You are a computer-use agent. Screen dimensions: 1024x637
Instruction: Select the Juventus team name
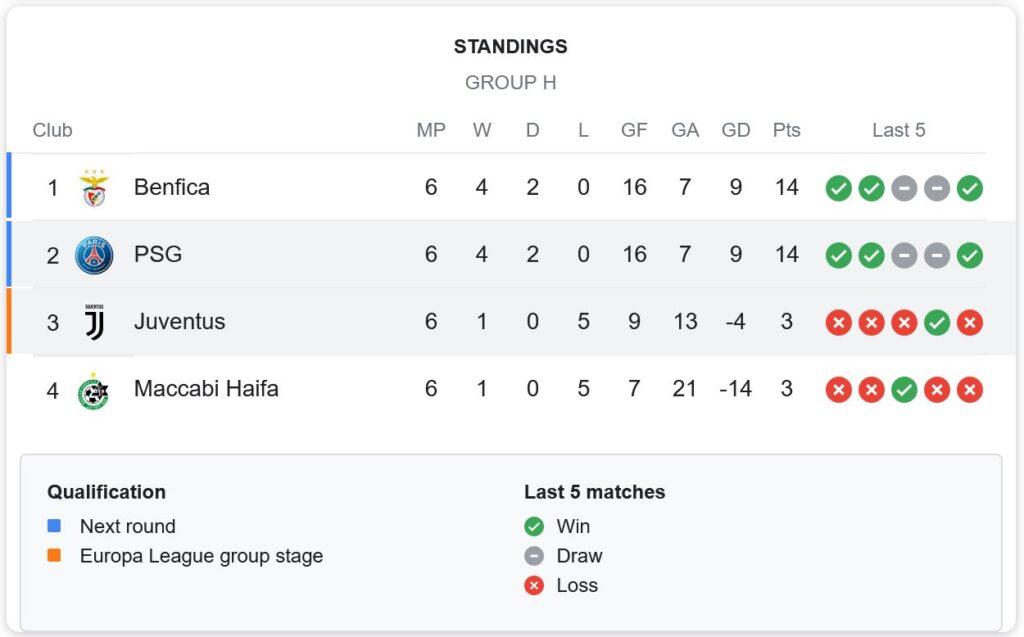tap(180, 322)
